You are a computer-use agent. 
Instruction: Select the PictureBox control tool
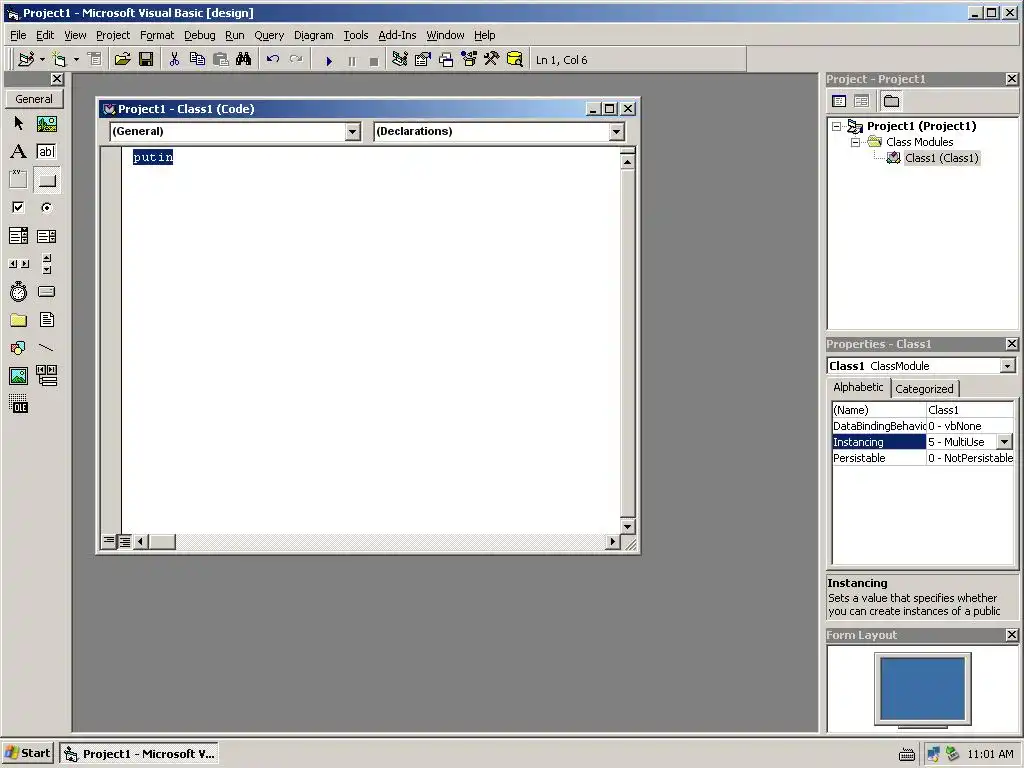click(46, 123)
